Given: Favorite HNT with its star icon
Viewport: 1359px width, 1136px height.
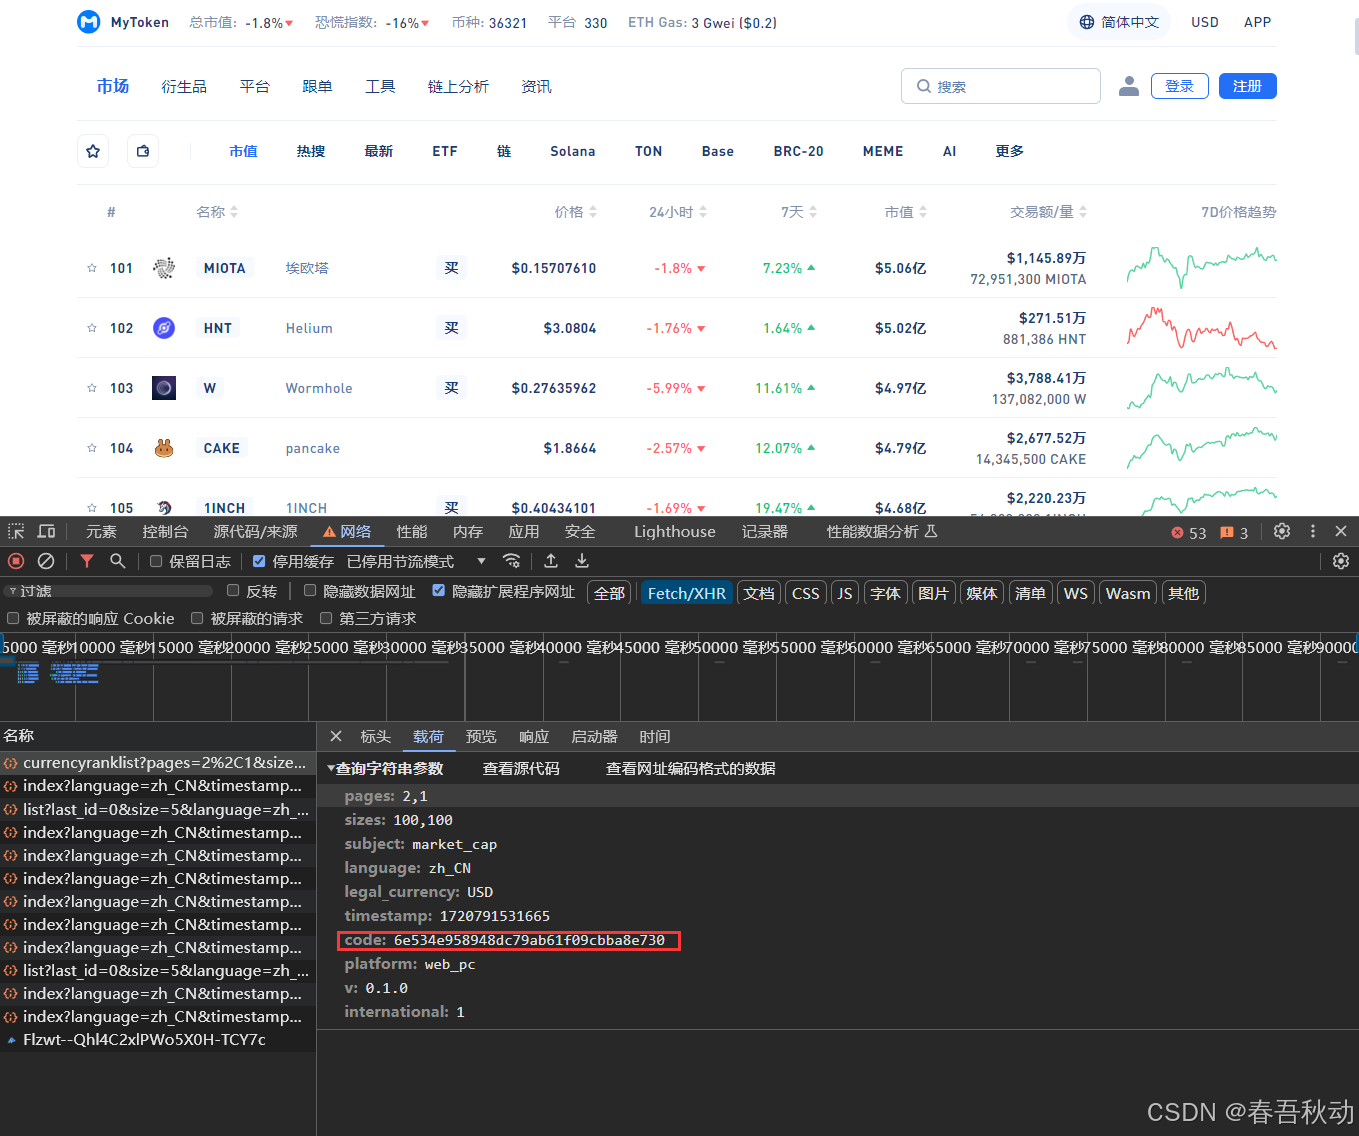Looking at the screenshot, I should point(92,328).
